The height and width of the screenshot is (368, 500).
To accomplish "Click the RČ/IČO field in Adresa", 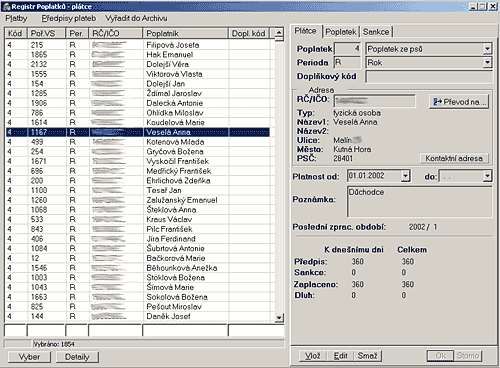I will click(375, 101).
